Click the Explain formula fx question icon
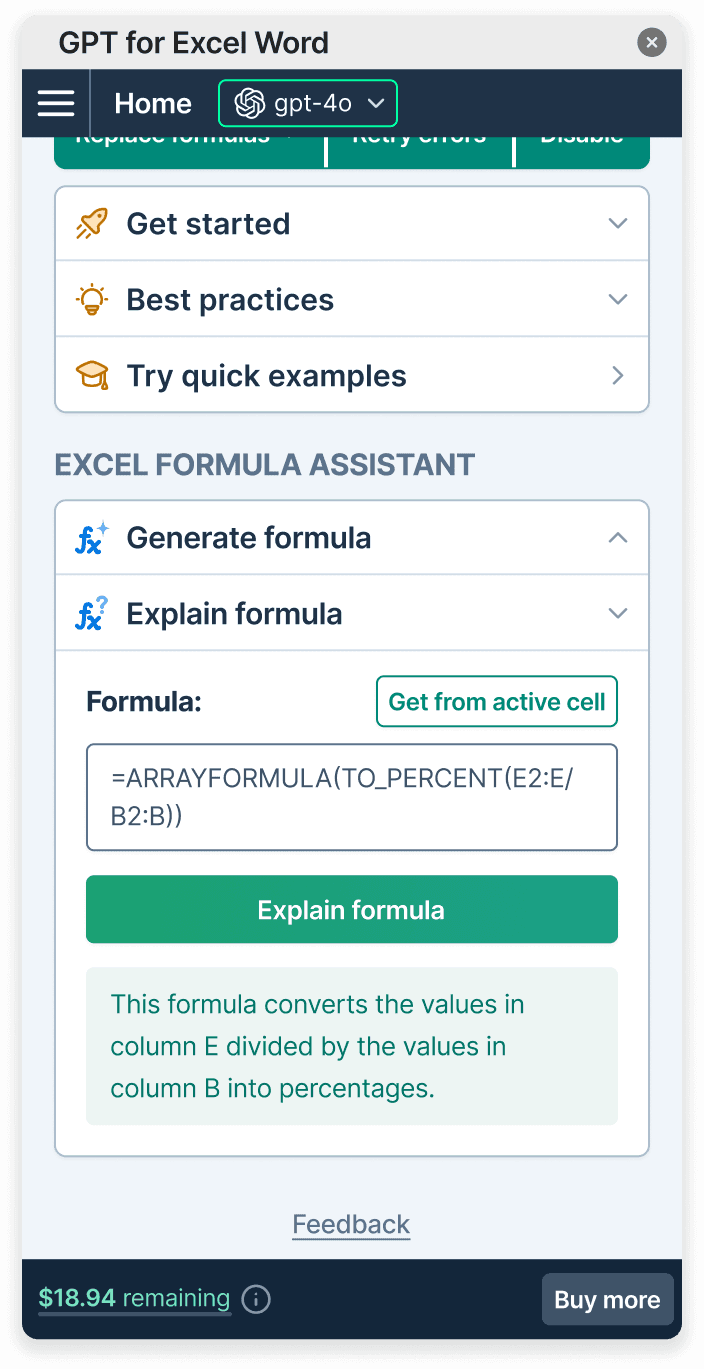704x1369 pixels. pos(92,614)
